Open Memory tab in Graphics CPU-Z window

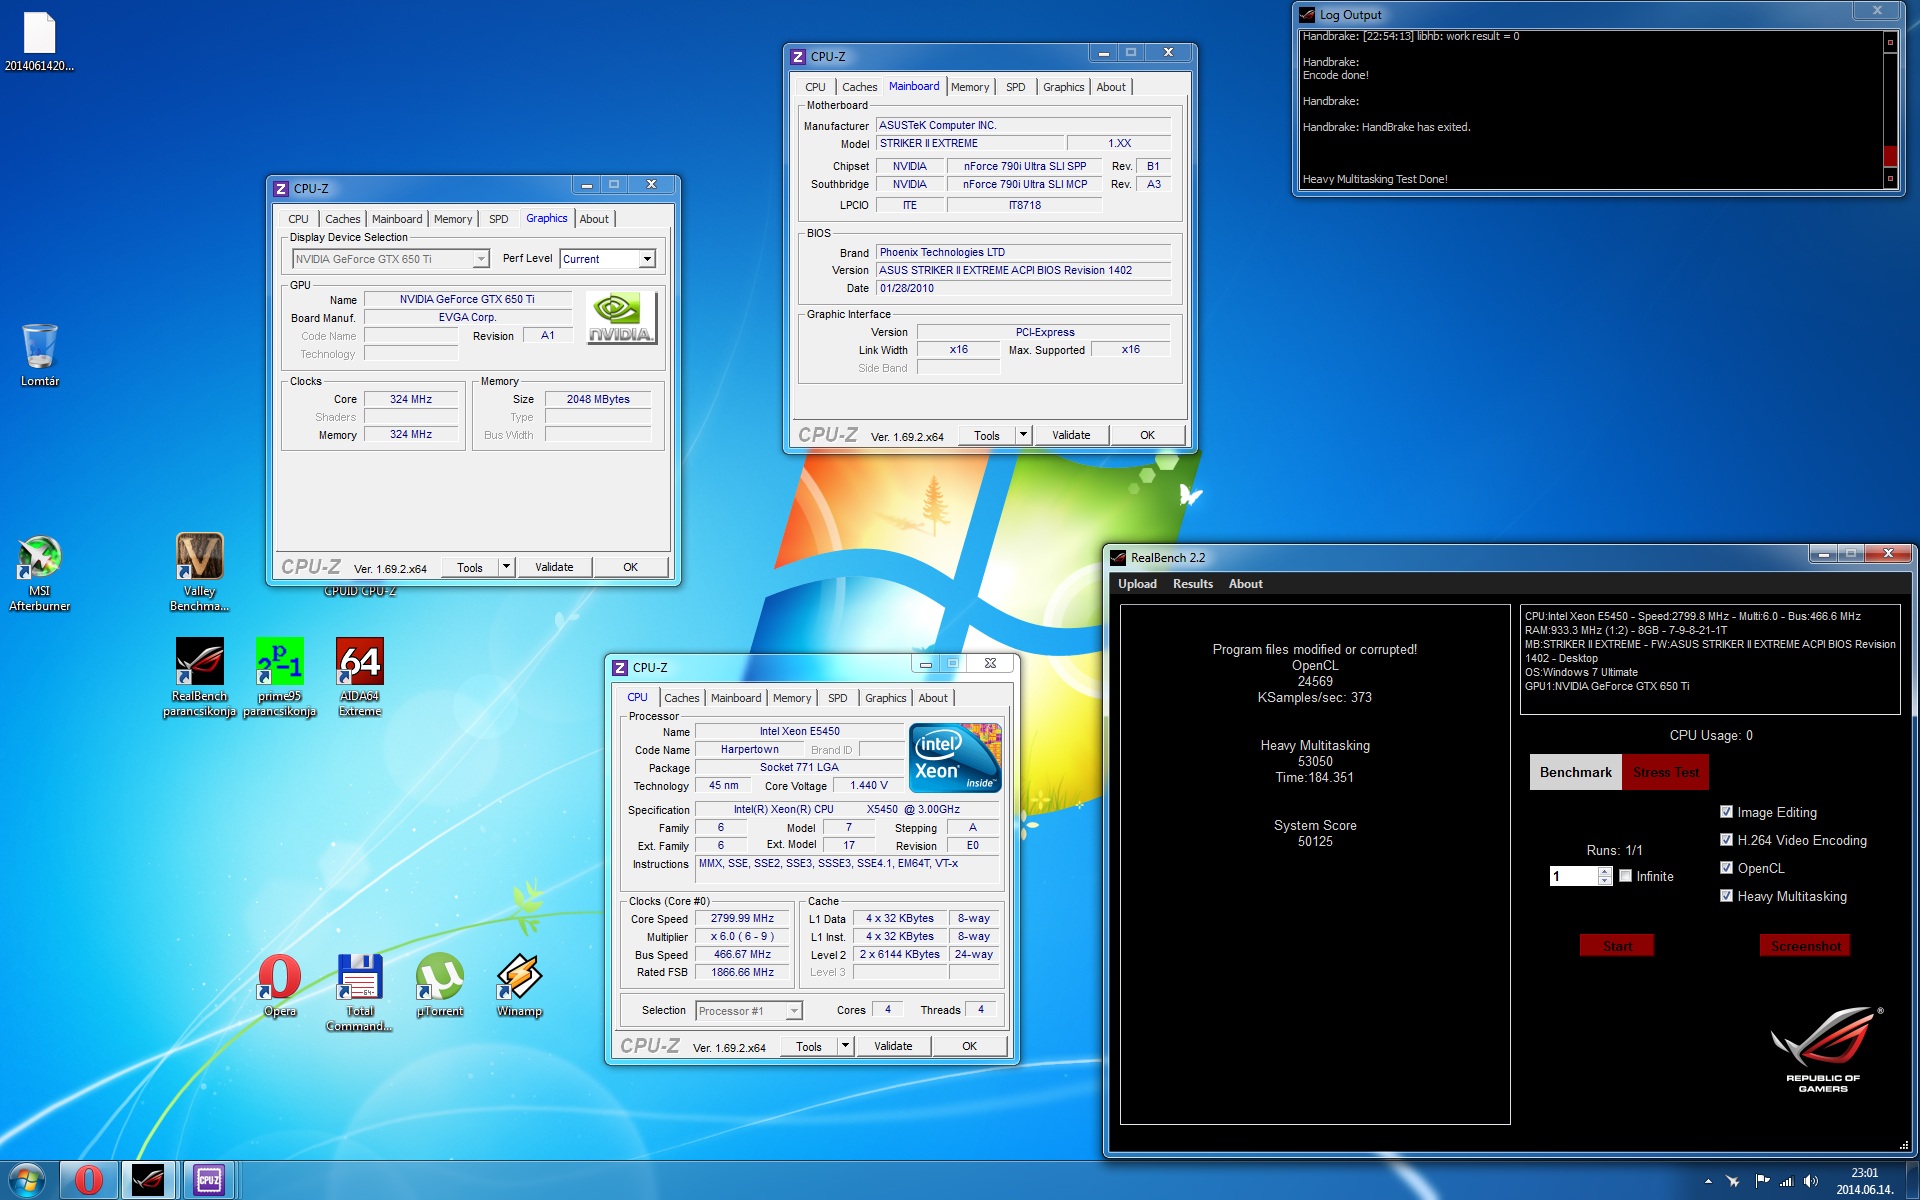pyautogui.click(x=453, y=219)
